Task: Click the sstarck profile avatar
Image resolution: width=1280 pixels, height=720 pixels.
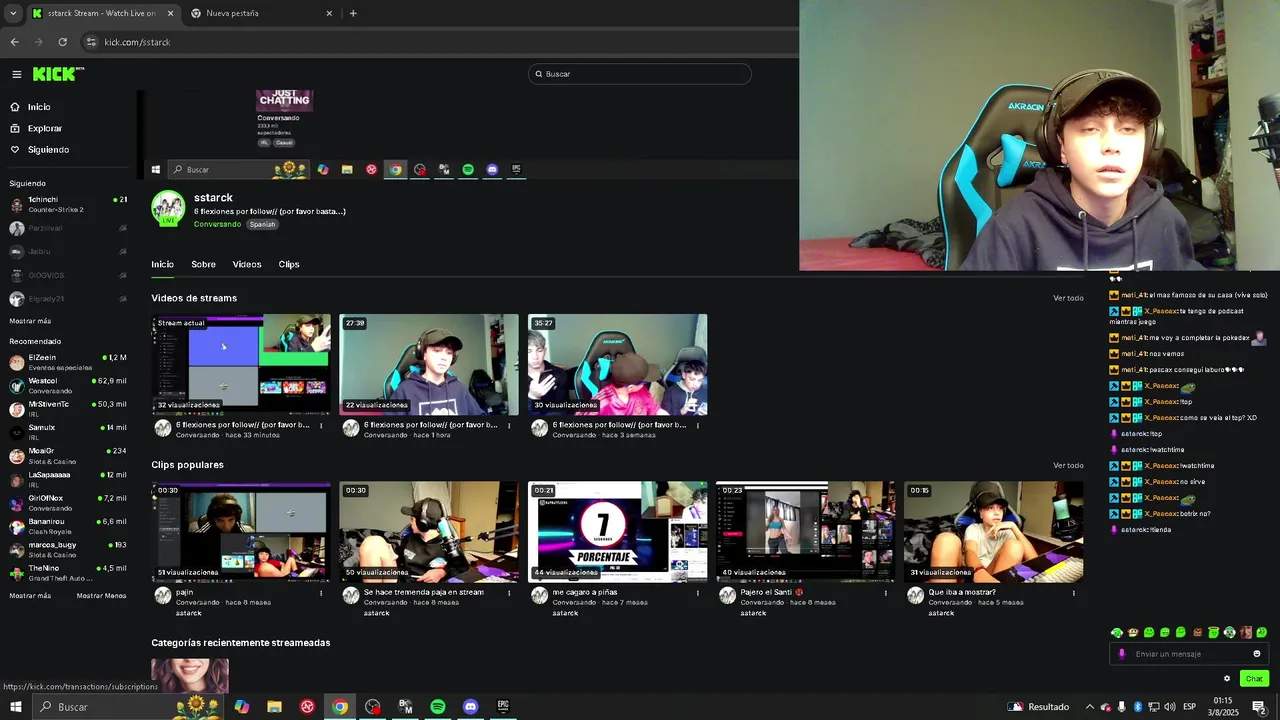Action: pos(168,208)
